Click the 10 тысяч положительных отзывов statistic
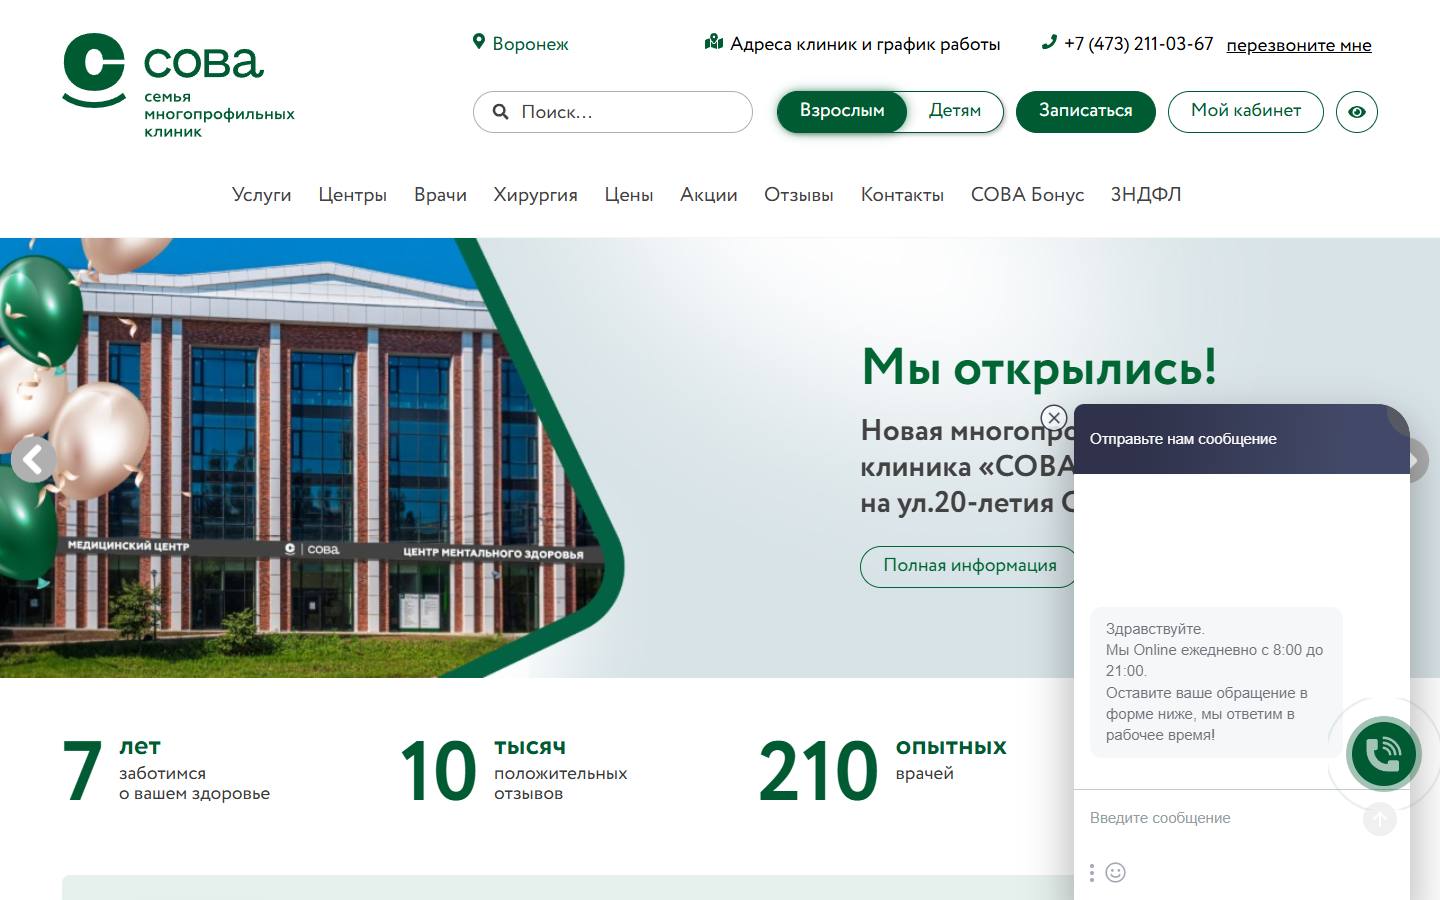1440x900 pixels. click(x=514, y=770)
